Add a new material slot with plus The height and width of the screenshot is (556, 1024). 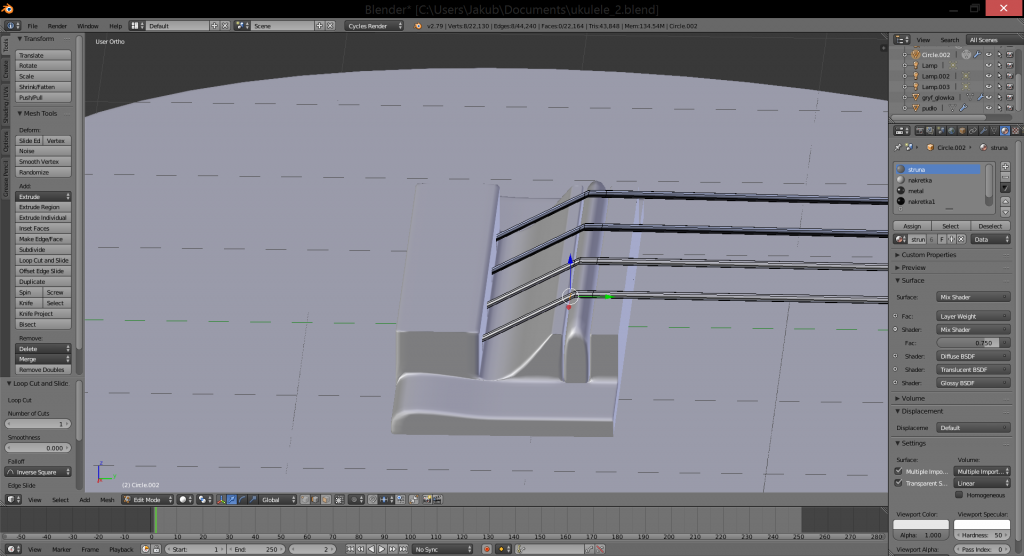[x=1006, y=167]
